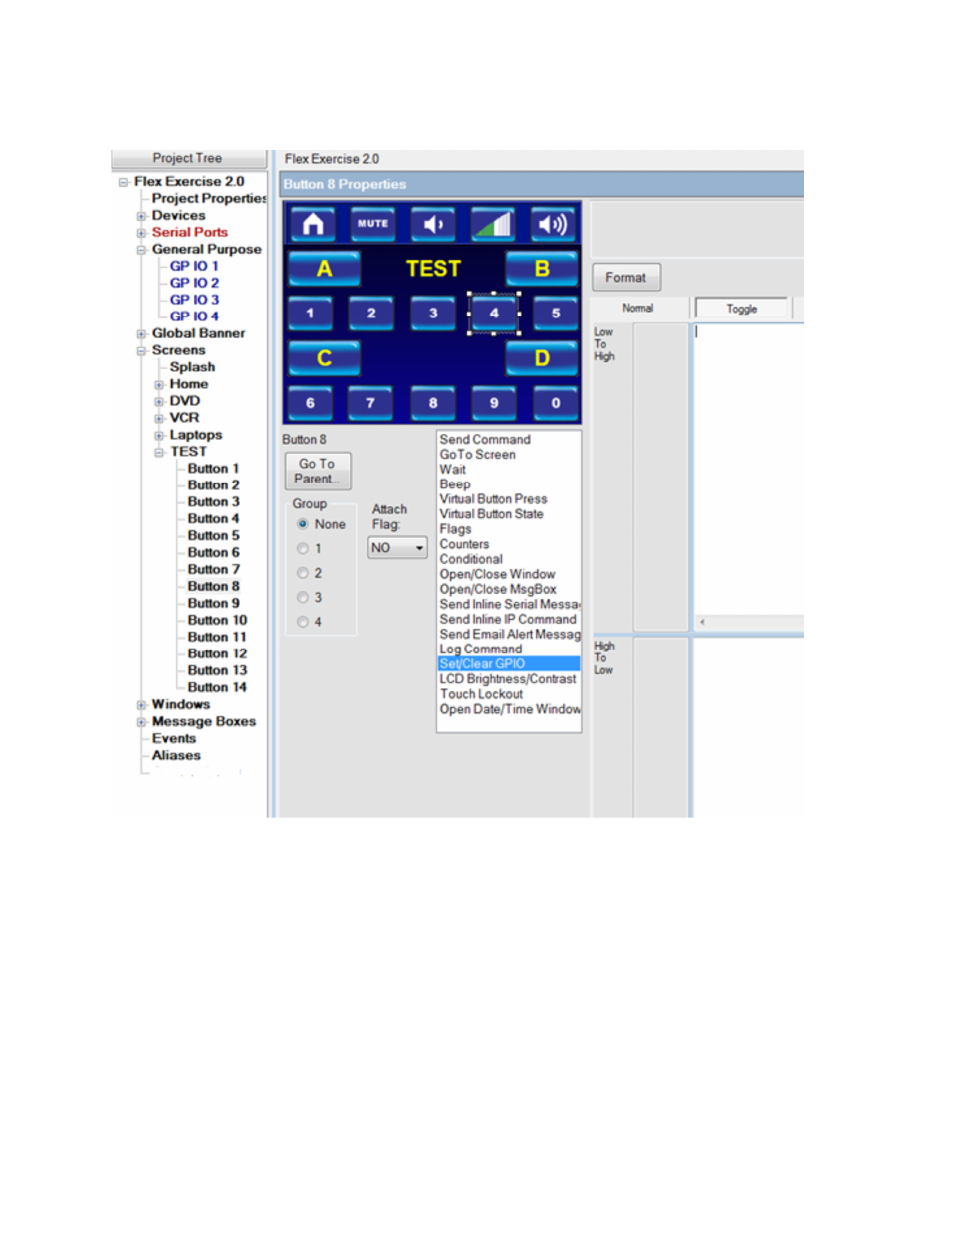Select the None group radio button

pyautogui.click(x=302, y=524)
